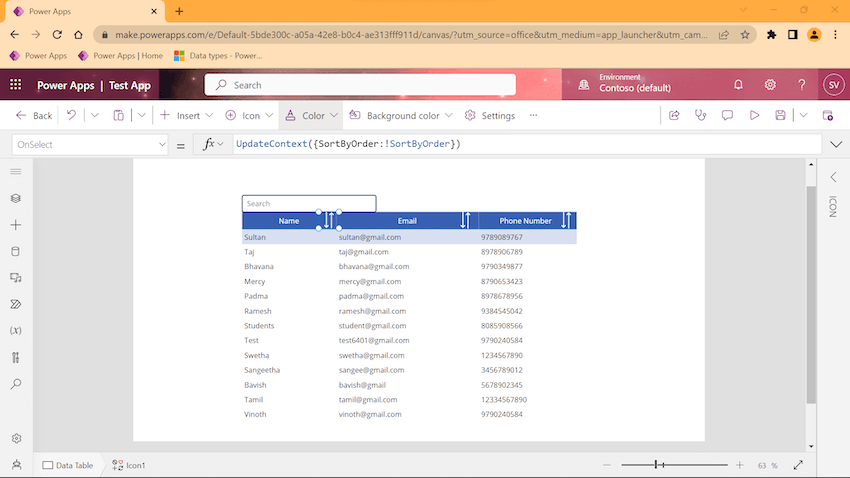Click in the Power Apps header search box
850x478 pixels.
360,85
